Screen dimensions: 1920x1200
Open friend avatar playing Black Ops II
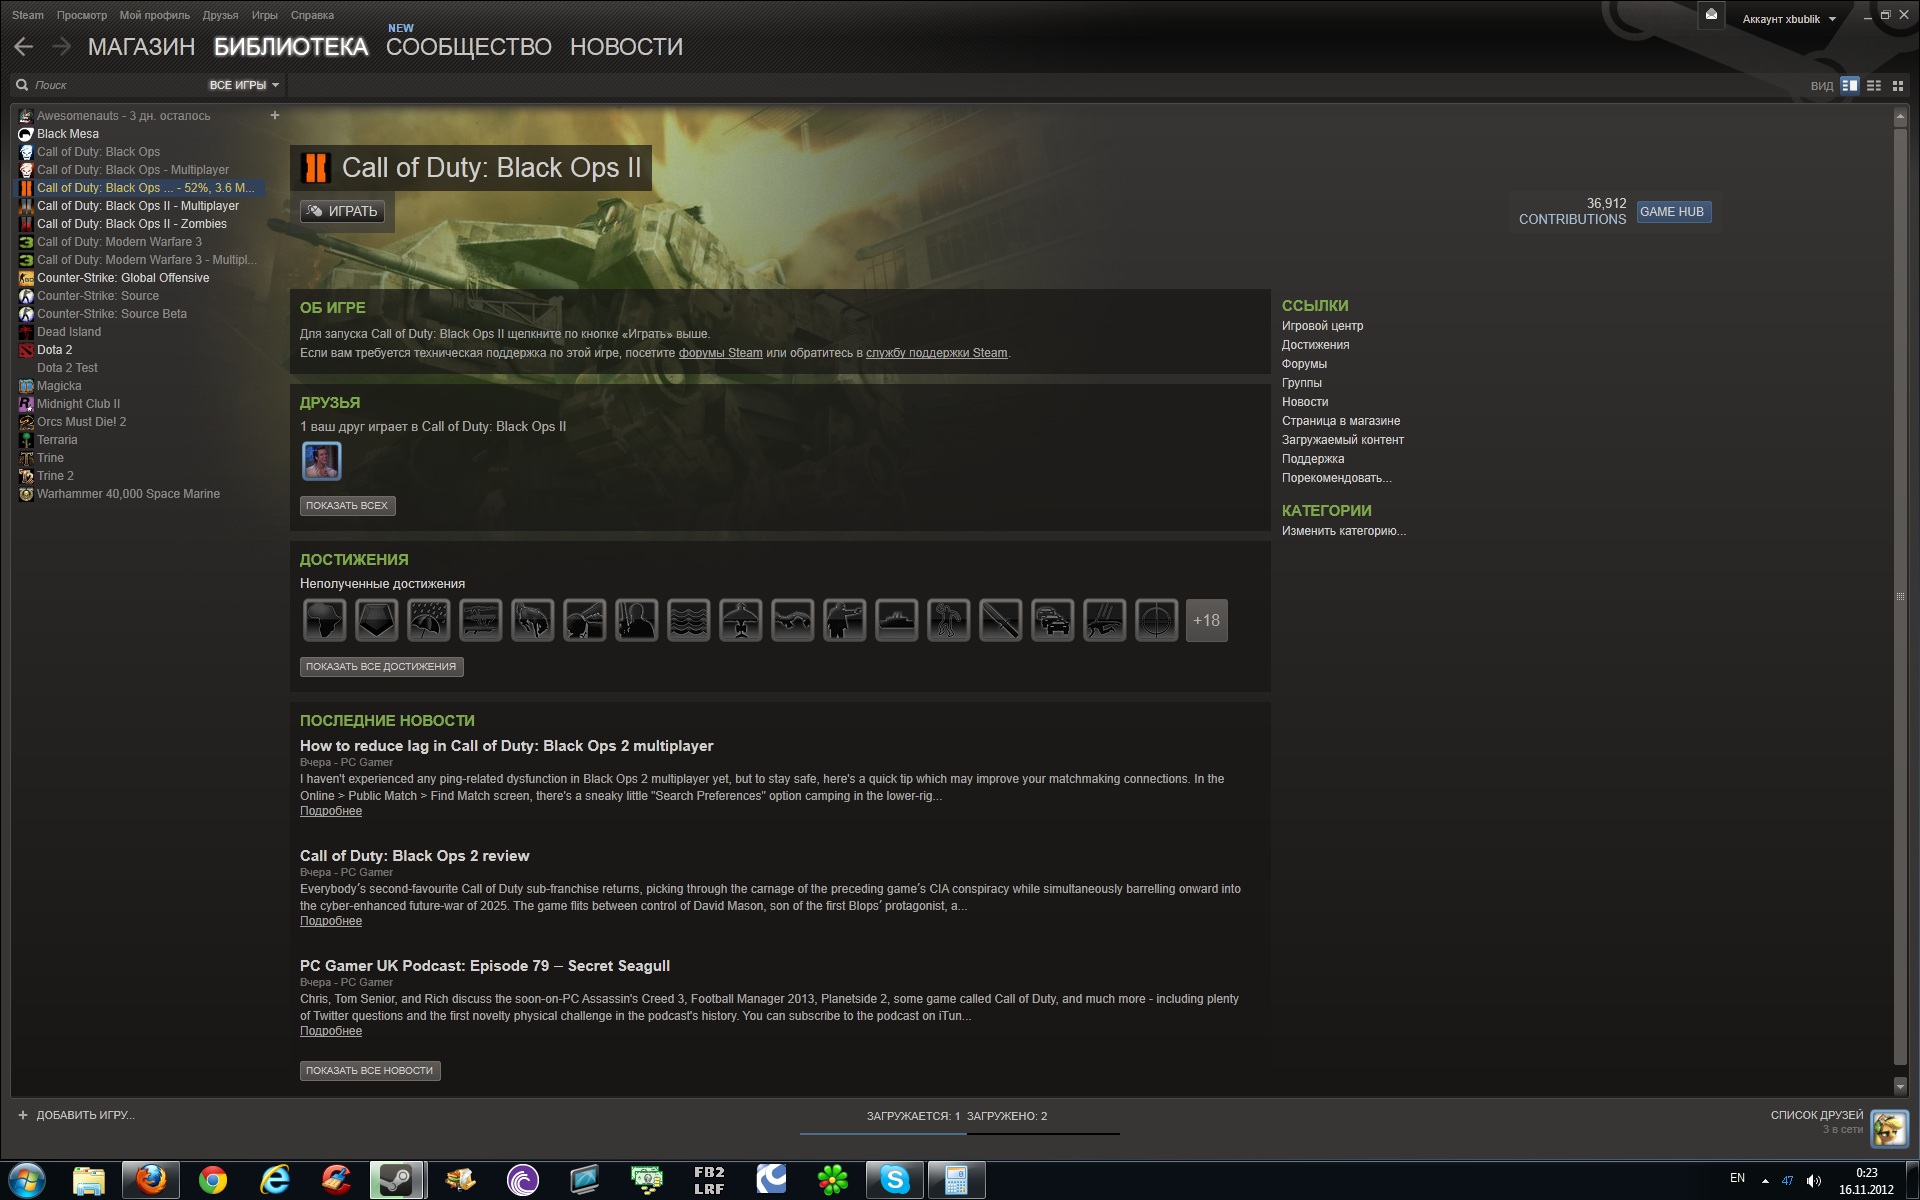[322, 461]
